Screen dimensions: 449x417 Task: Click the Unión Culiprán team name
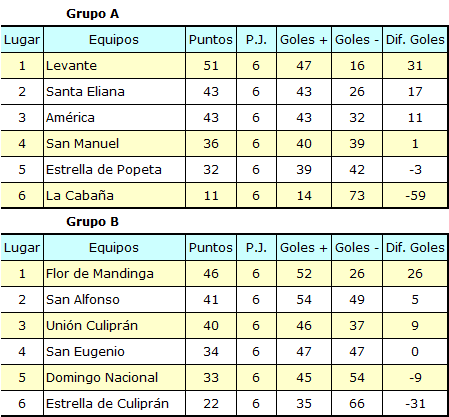(x=92, y=326)
